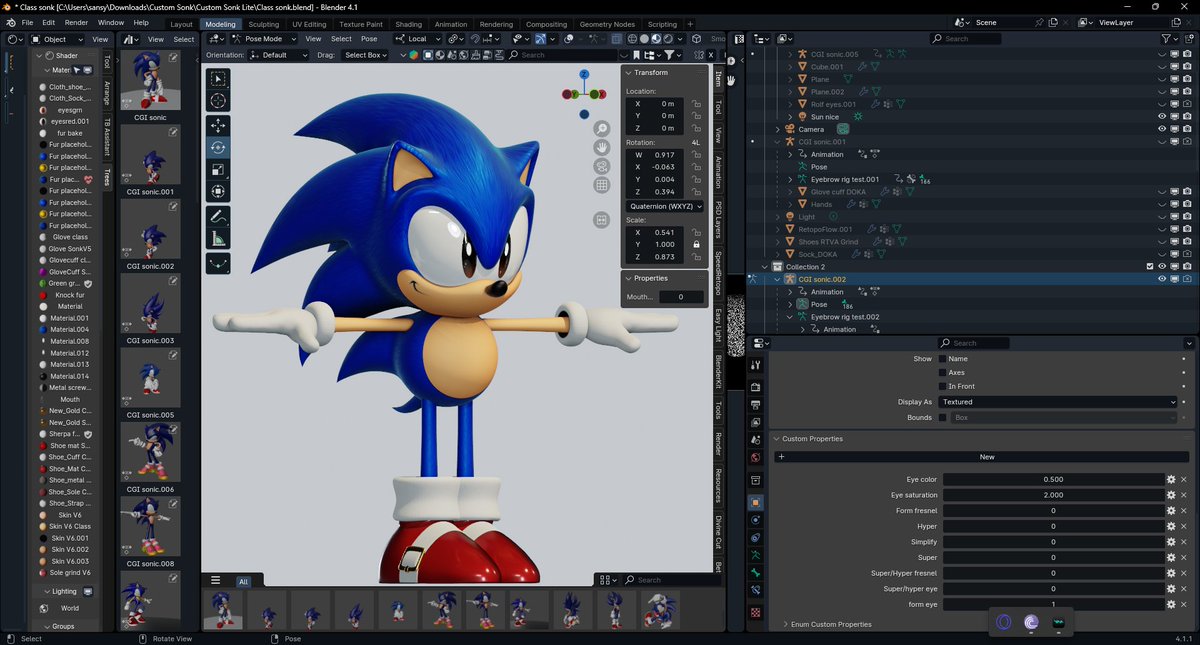Select the Transform tool
This screenshot has width=1200, height=645.
[218, 191]
